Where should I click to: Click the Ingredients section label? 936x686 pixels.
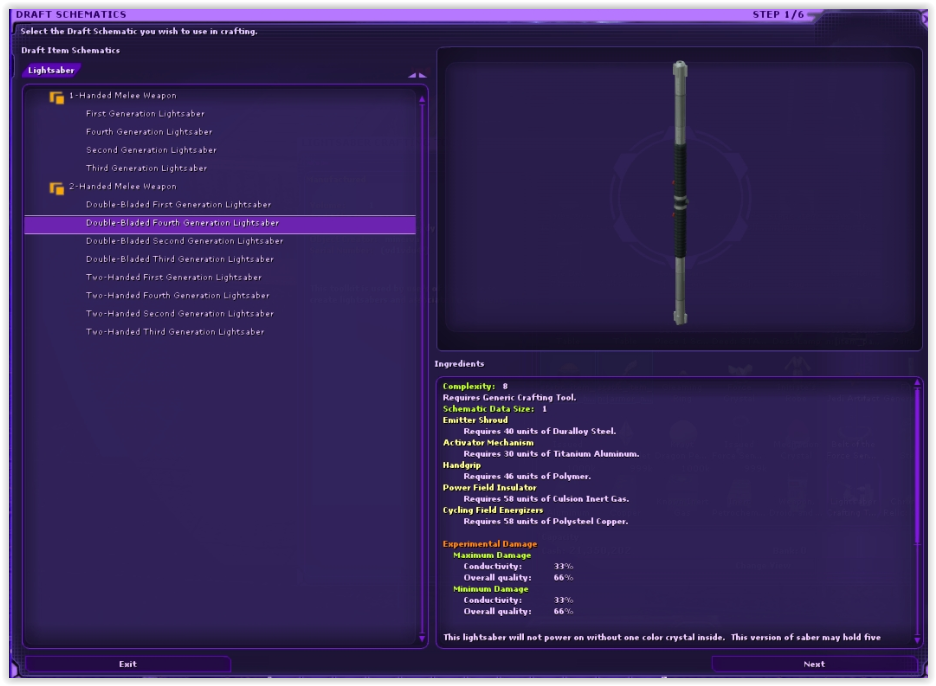point(459,364)
